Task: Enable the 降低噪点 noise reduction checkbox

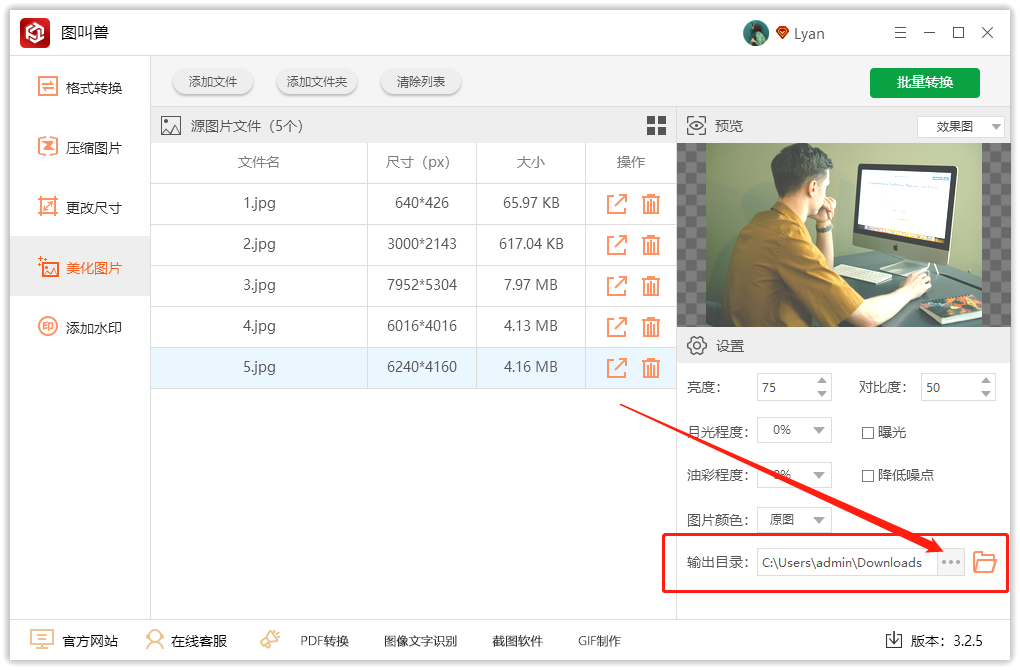Action: tap(868, 475)
